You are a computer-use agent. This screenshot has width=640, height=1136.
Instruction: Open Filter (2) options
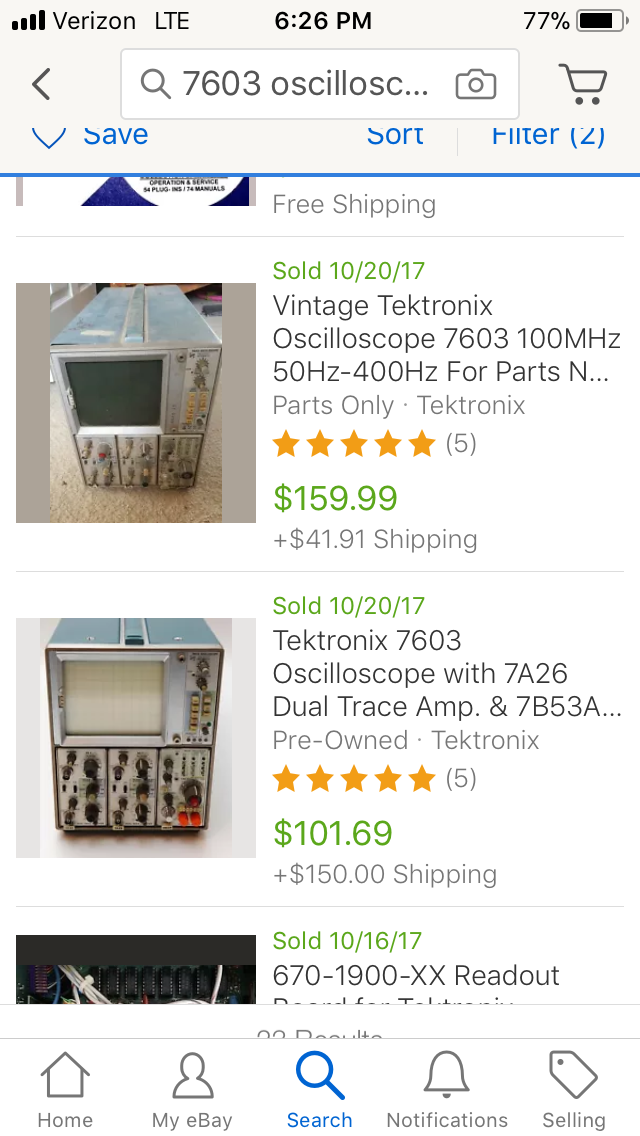[x=548, y=136]
